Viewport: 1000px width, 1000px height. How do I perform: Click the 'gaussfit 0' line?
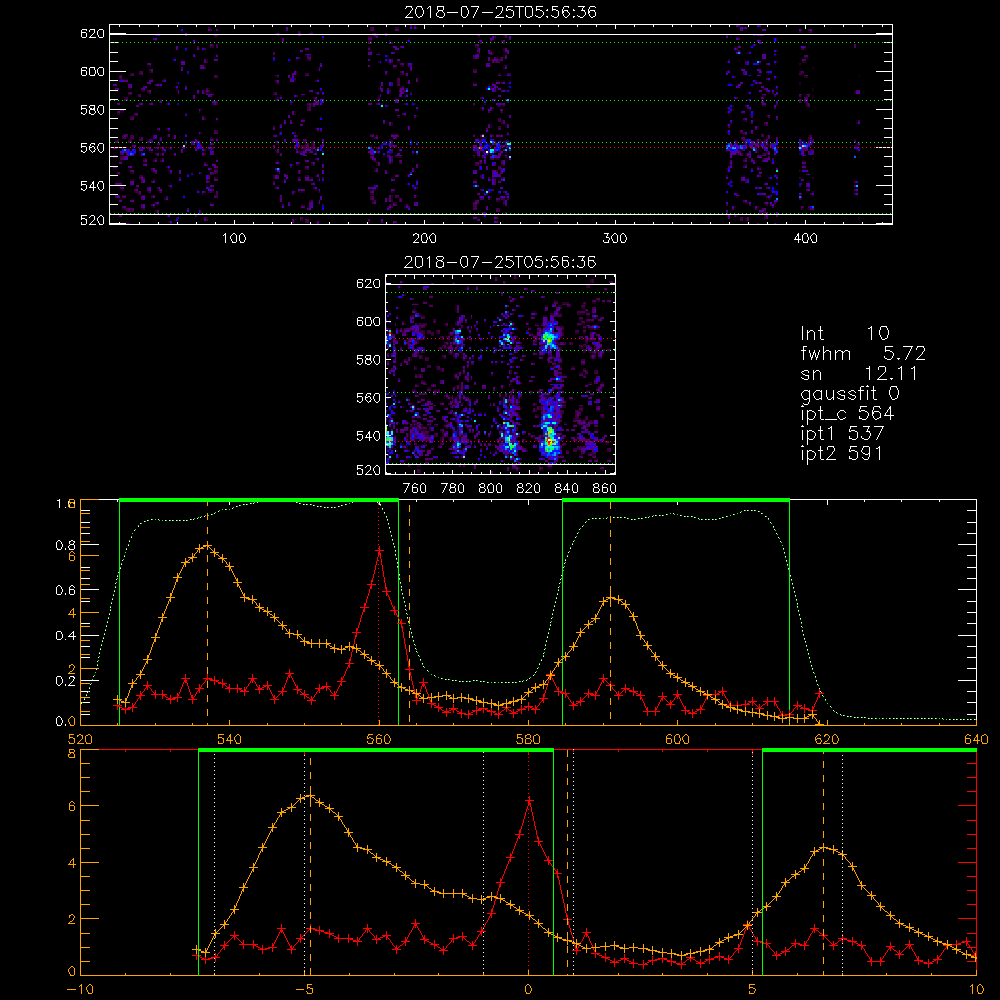(849, 393)
